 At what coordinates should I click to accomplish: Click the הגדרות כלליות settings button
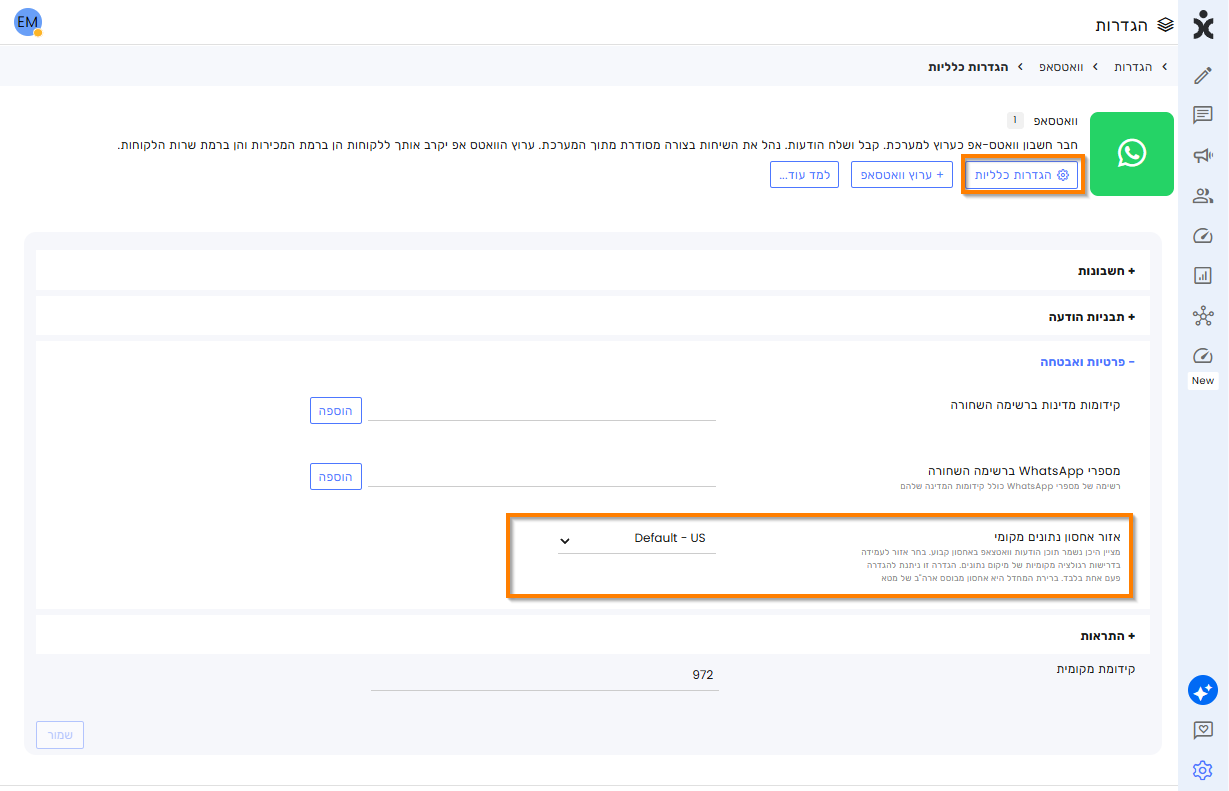pos(1022,174)
